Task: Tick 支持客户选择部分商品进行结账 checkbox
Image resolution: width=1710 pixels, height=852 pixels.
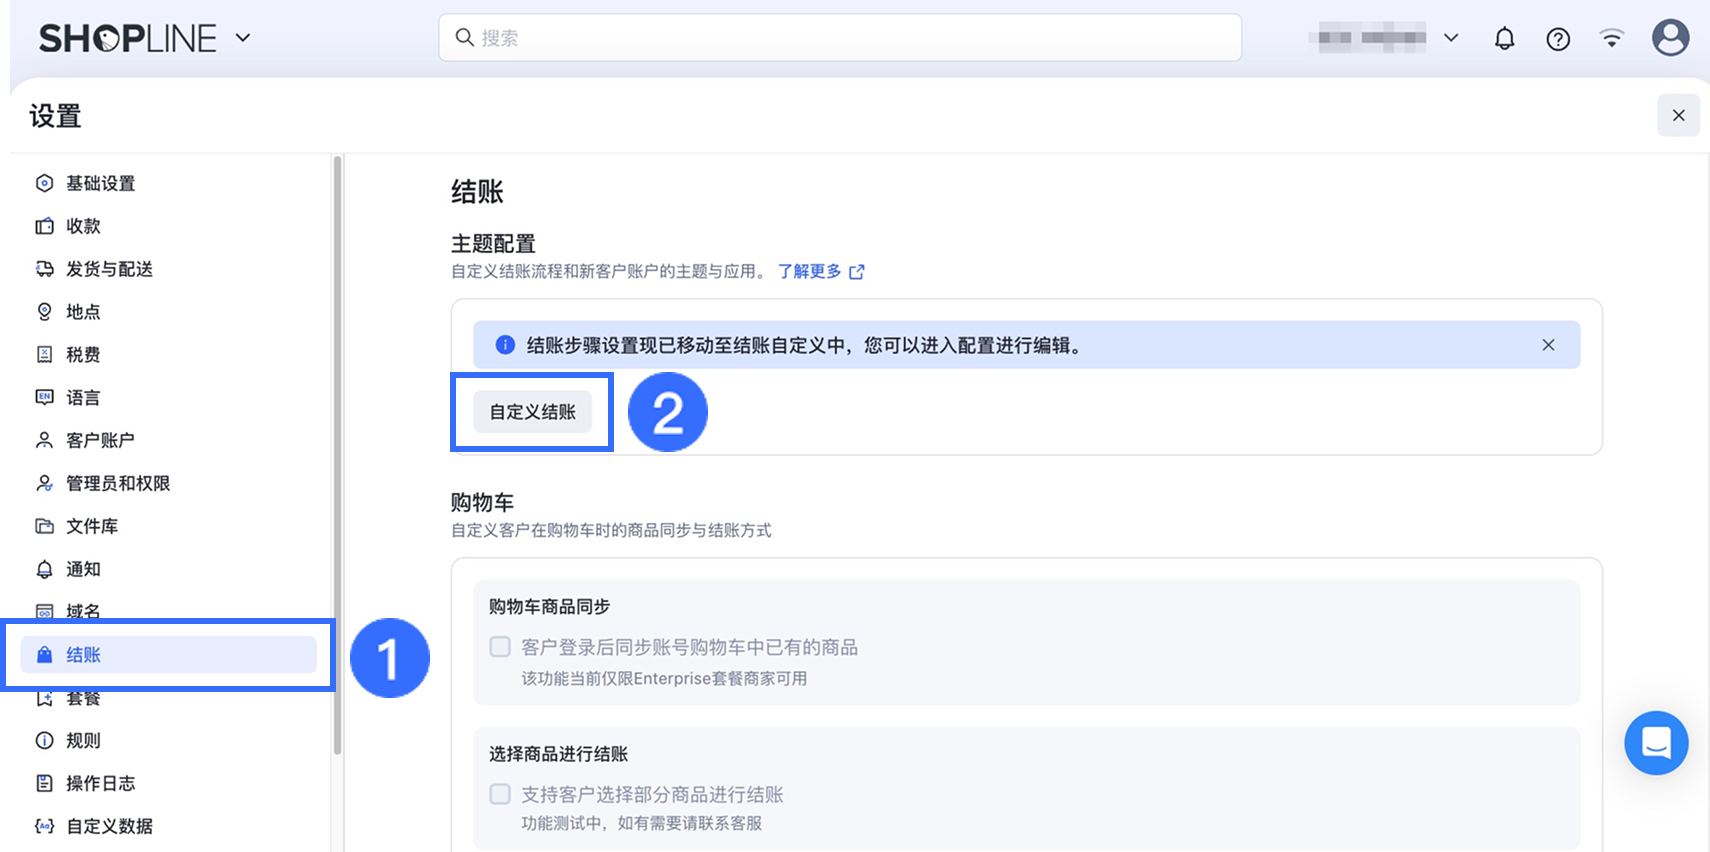Action: click(x=500, y=794)
